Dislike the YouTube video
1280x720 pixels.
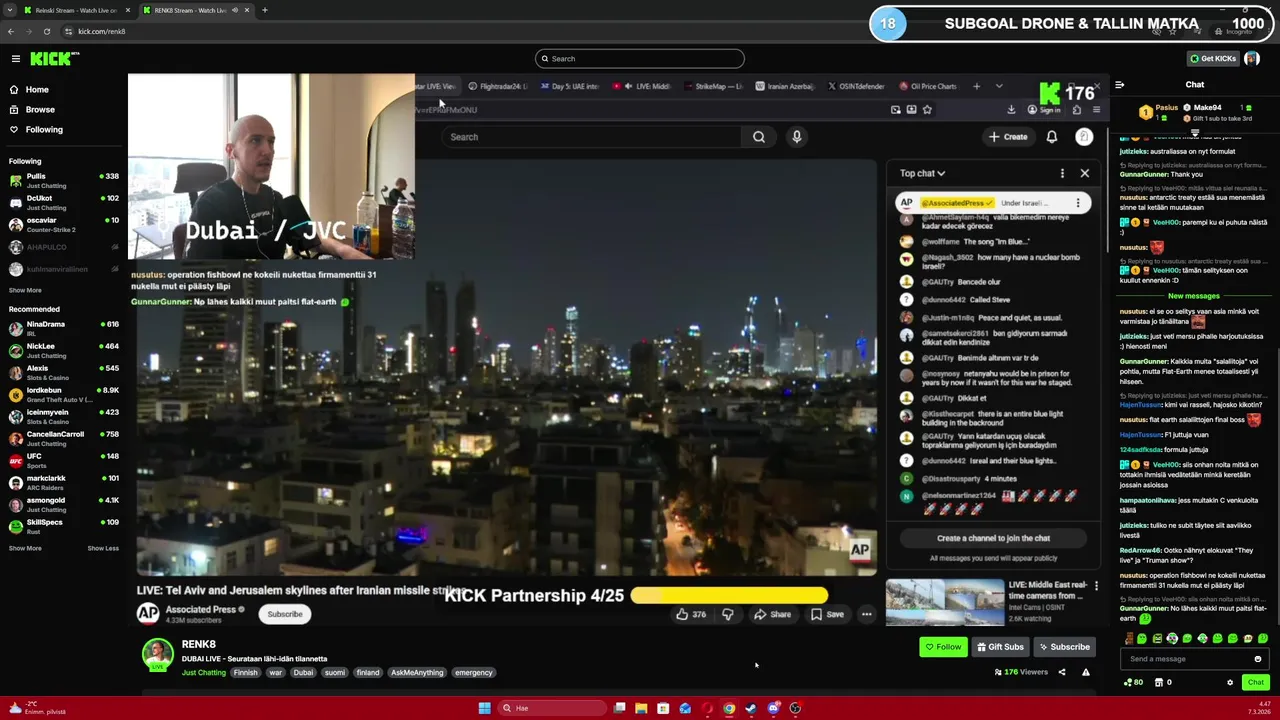(728, 615)
